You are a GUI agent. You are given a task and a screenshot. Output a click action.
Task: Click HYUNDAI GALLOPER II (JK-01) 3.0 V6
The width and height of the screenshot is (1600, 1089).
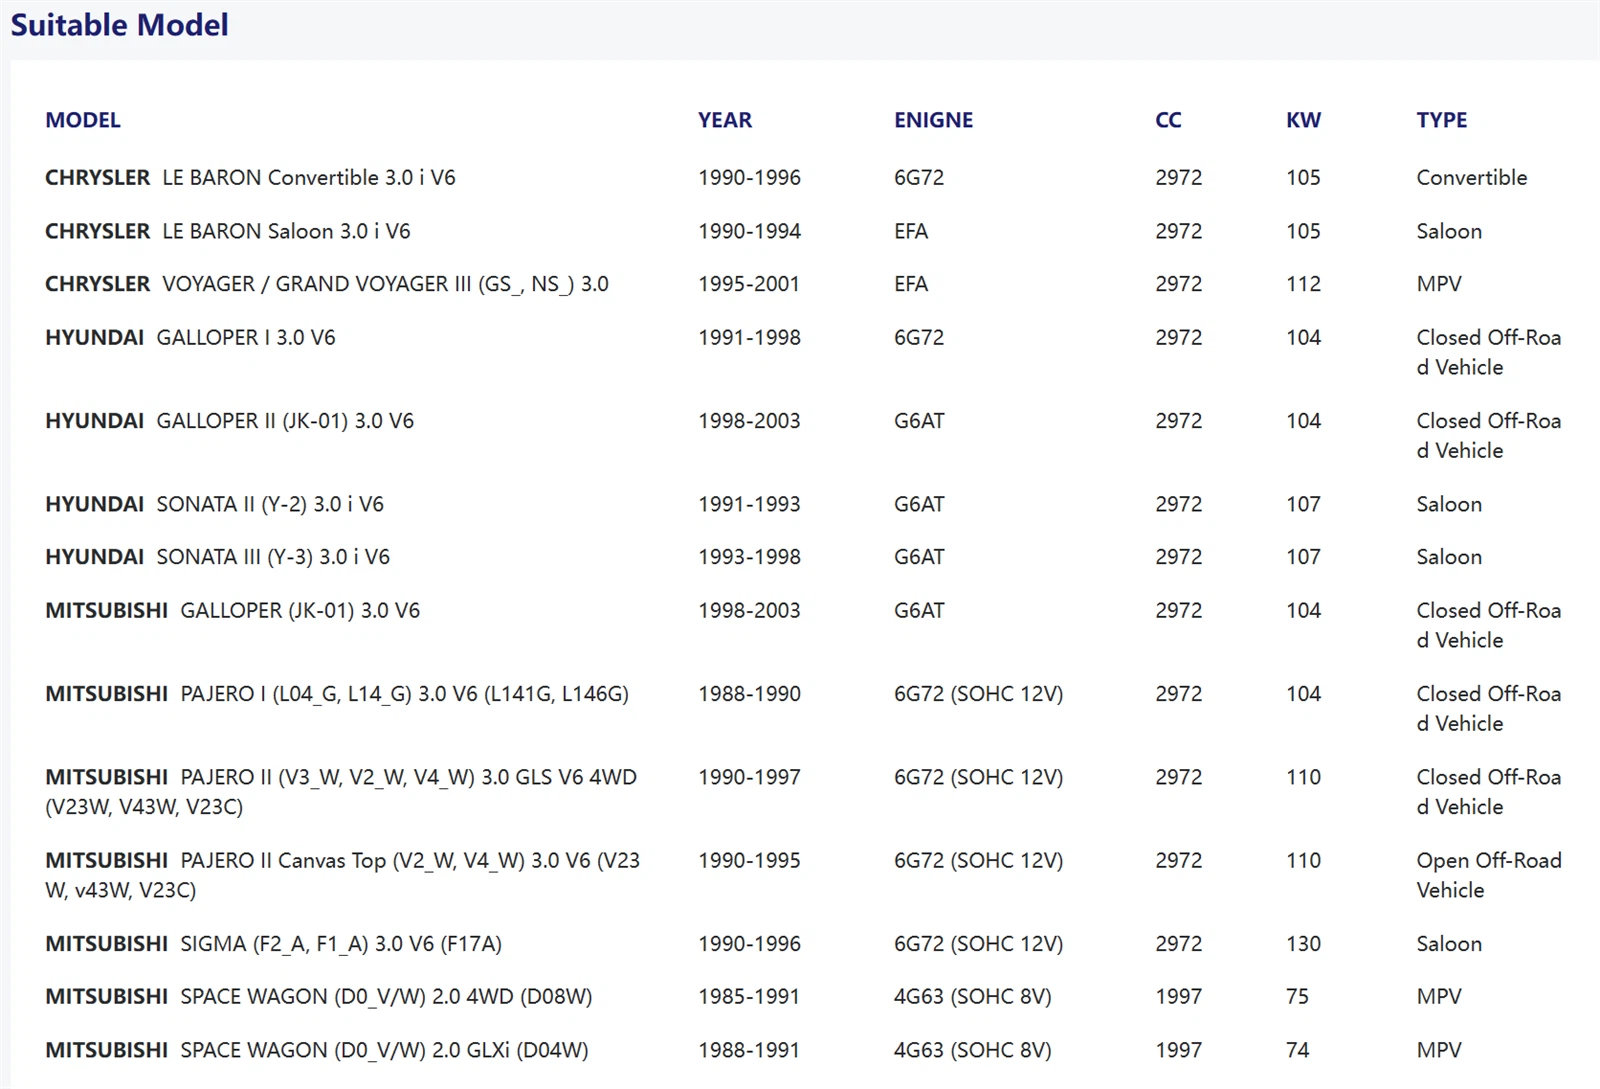coord(229,421)
